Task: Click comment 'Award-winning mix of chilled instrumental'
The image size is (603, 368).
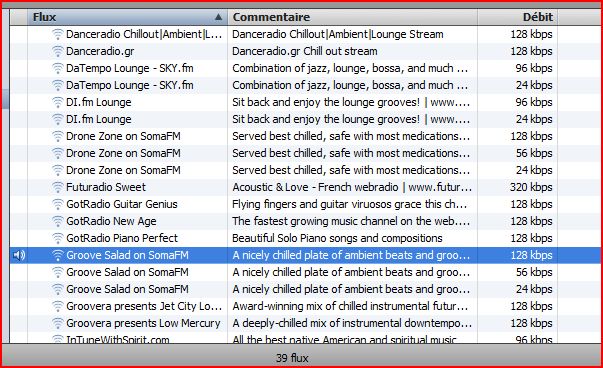Action: (x=350, y=306)
